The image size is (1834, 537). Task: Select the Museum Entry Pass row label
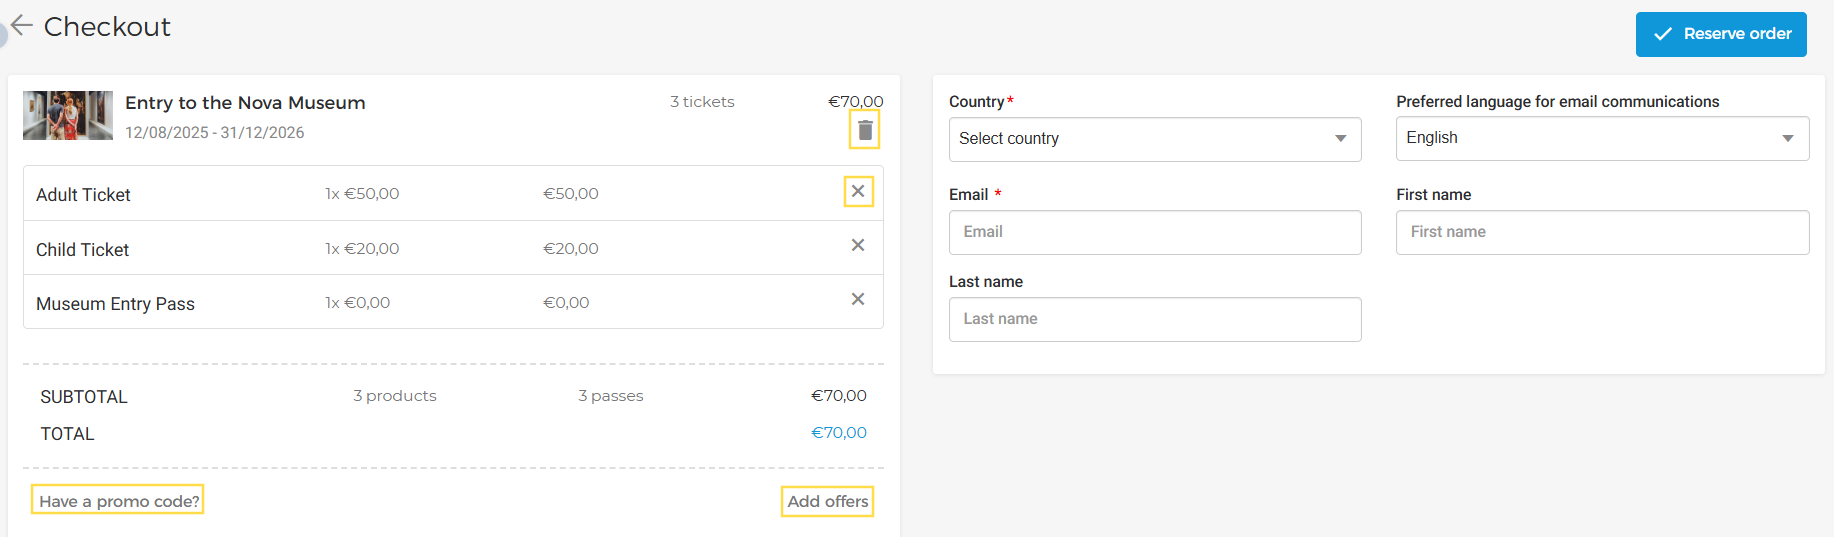pos(115,304)
